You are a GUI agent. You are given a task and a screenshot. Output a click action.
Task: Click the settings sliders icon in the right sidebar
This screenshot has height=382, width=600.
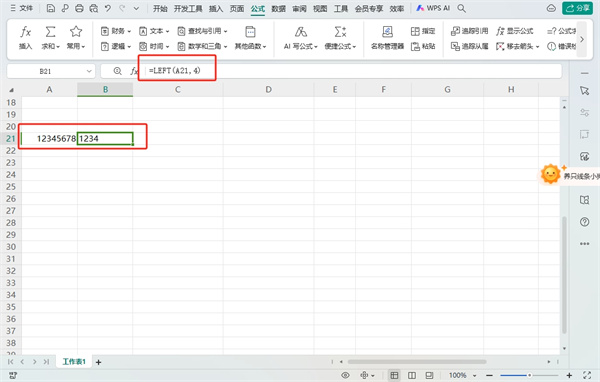click(x=584, y=113)
